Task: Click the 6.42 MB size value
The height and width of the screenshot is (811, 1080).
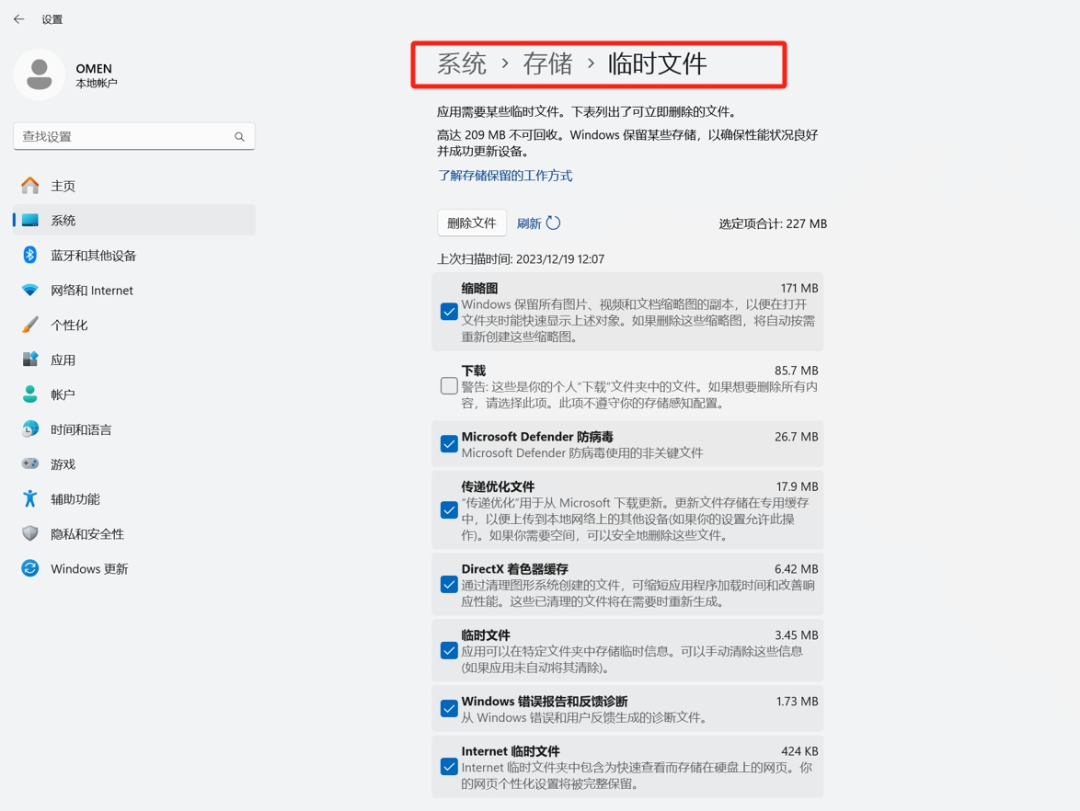Action: click(796, 569)
